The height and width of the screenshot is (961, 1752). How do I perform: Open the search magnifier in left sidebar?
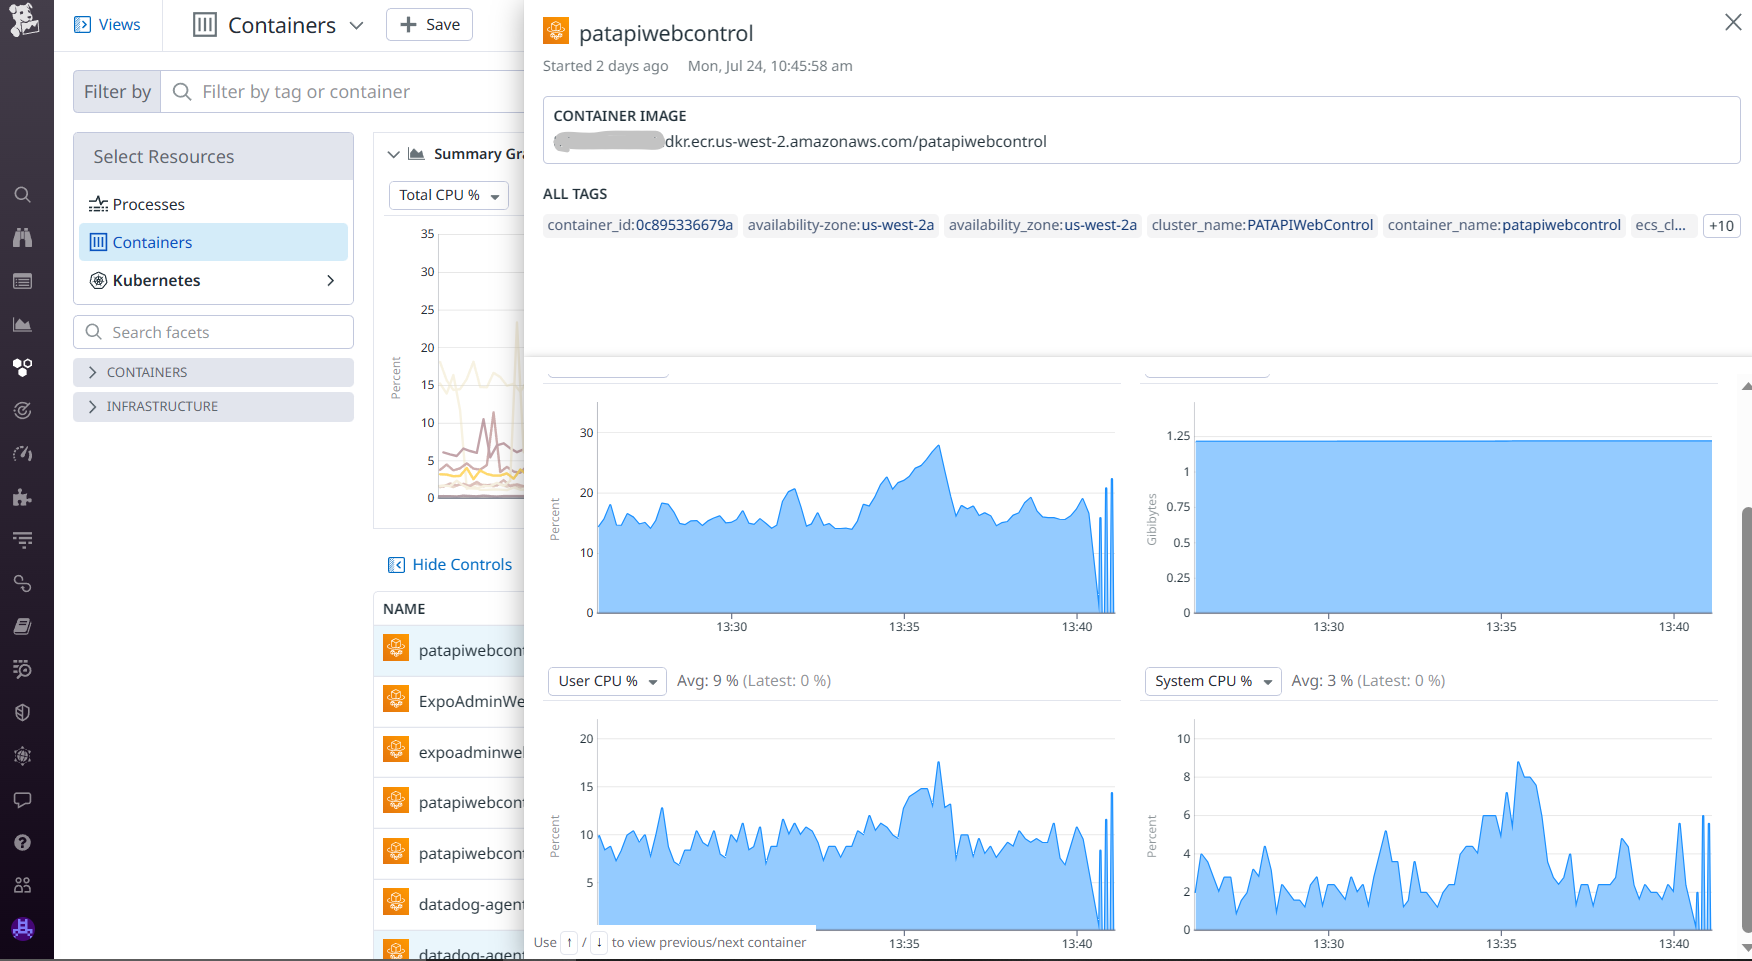(x=22, y=195)
